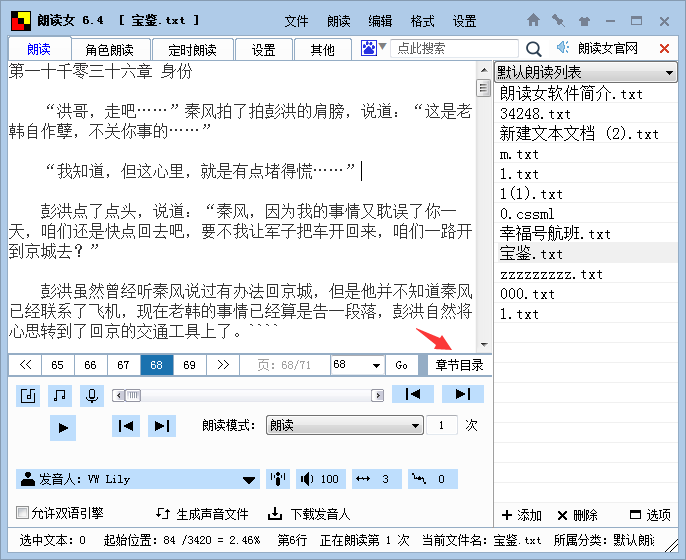686x560 pixels.
Task: Go to page 69
Action: [189, 364]
